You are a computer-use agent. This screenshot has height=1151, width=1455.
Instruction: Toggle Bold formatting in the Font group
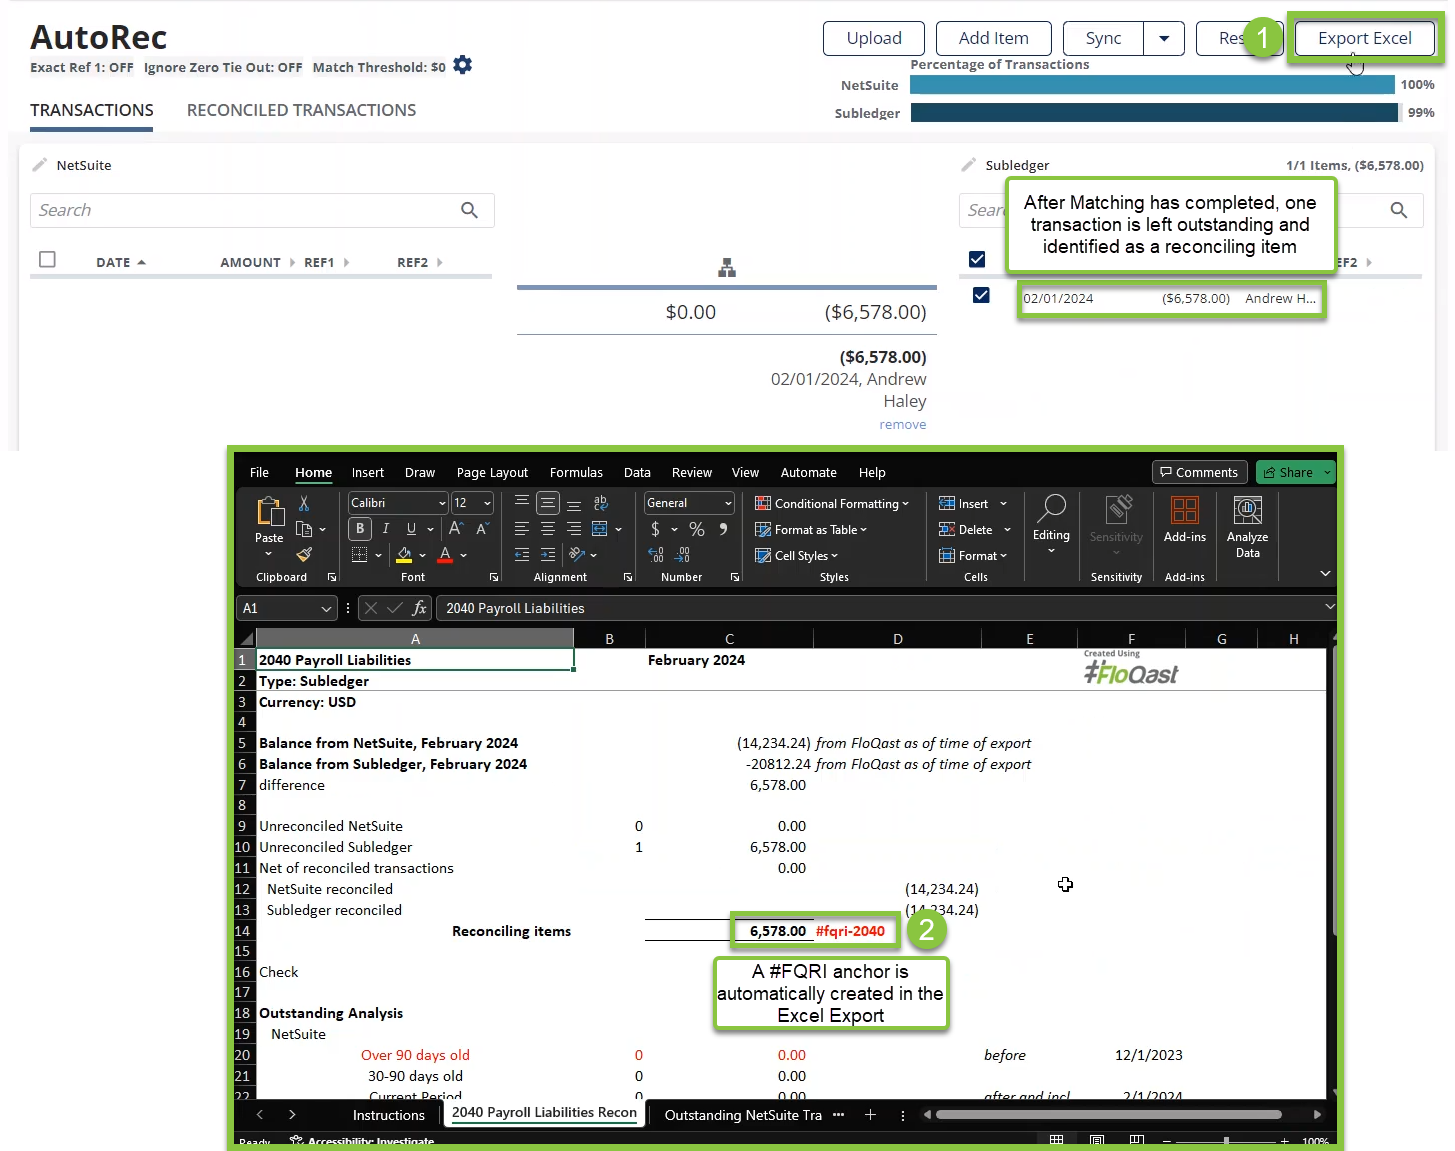point(360,529)
